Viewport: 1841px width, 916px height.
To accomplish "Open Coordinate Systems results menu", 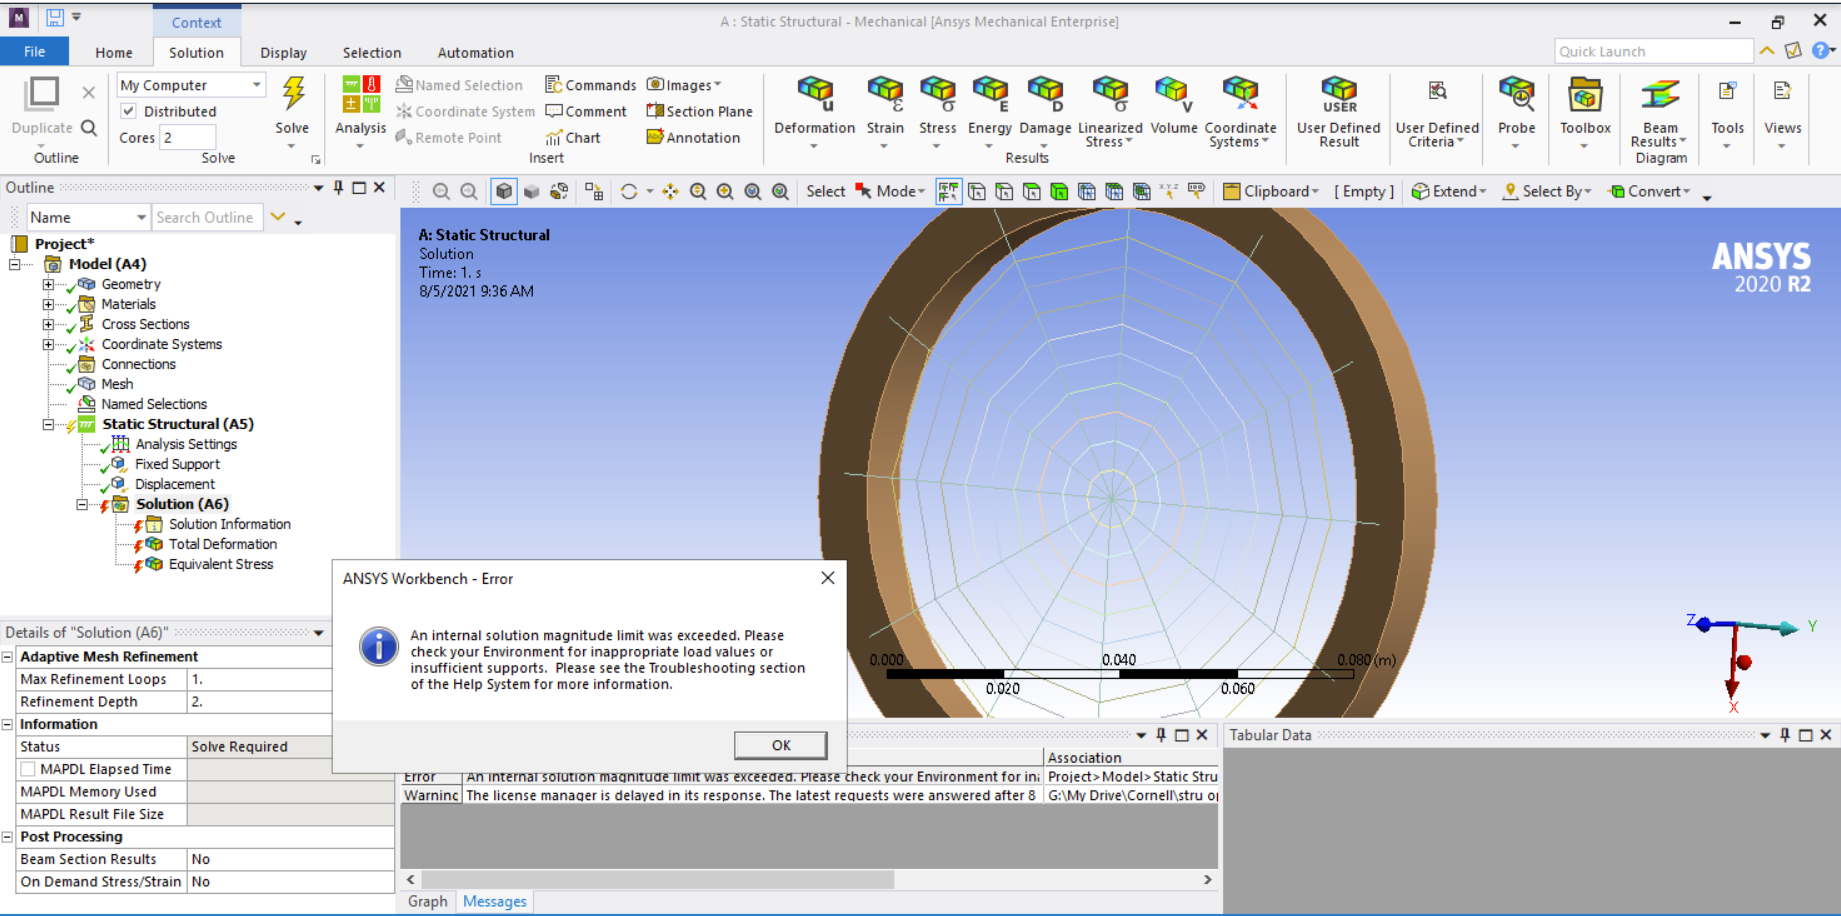I will [1240, 111].
